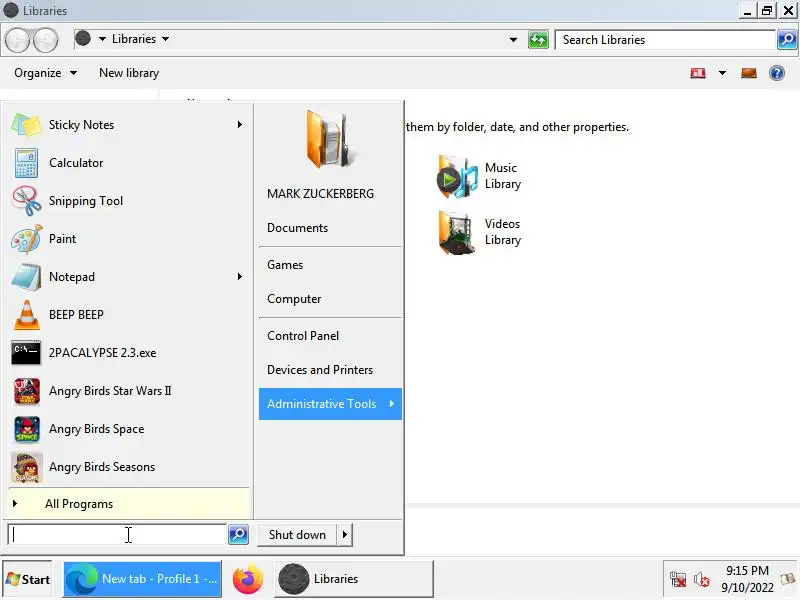This screenshot has width=800, height=600.
Task: Open Devices and Printers
Action: pyautogui.click(x=320, y=370)
